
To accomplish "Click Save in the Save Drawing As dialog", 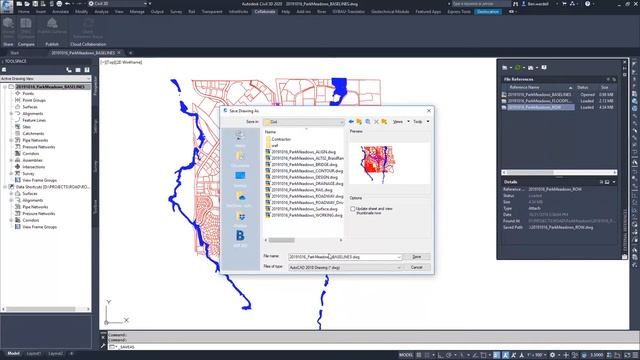I will [416, 257].
